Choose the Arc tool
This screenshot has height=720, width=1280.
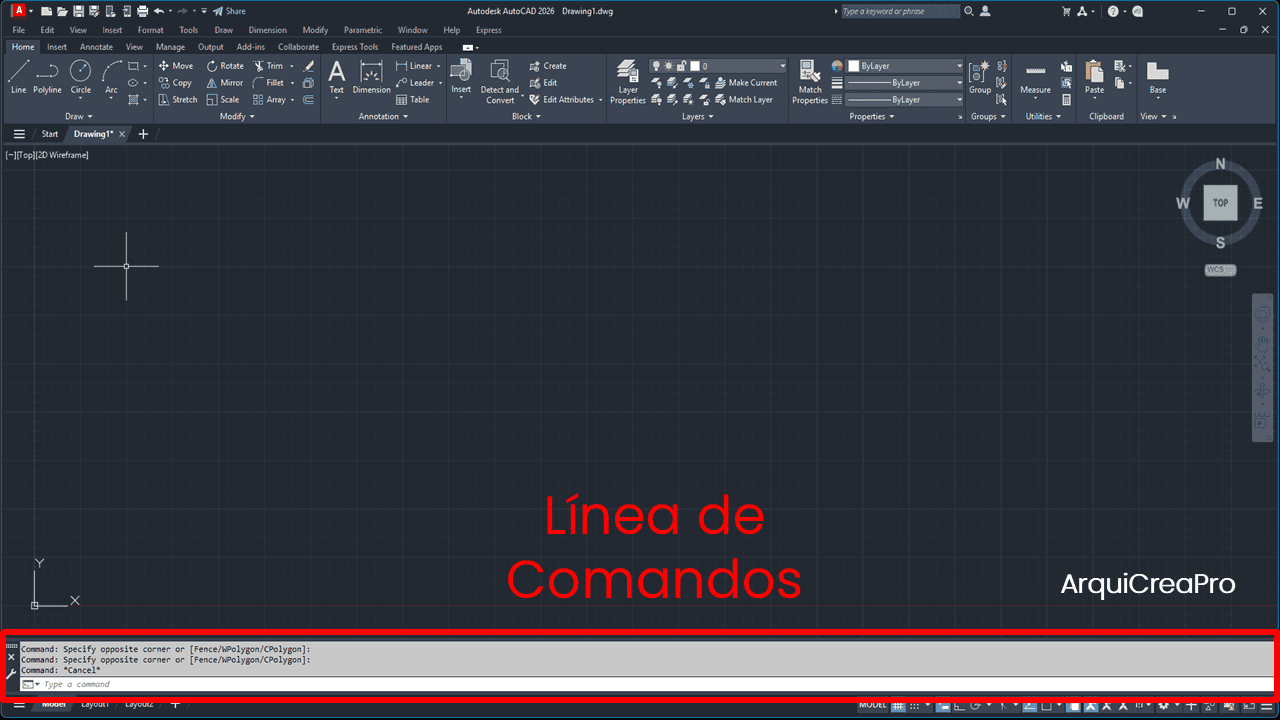click(111, 77)
